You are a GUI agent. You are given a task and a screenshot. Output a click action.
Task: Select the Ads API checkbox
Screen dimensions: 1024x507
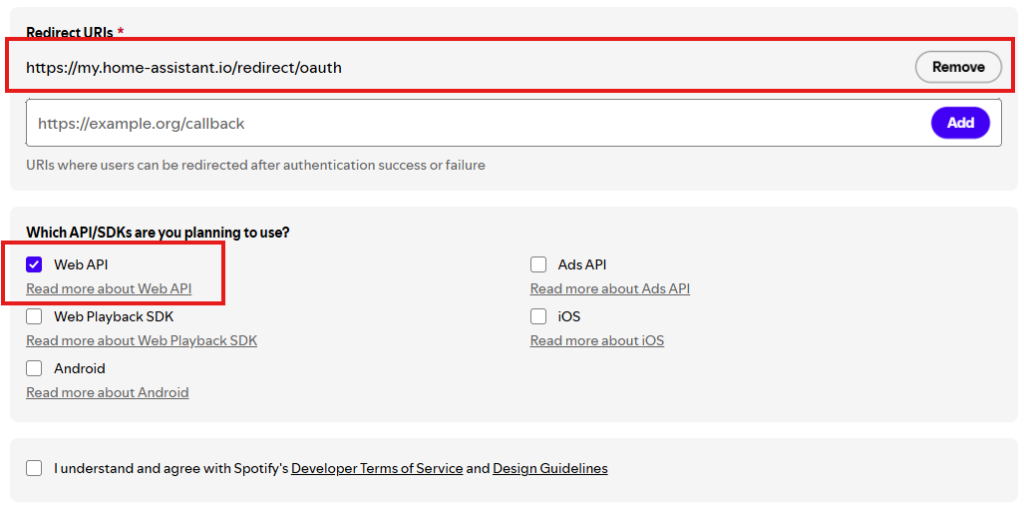(539, 265)
